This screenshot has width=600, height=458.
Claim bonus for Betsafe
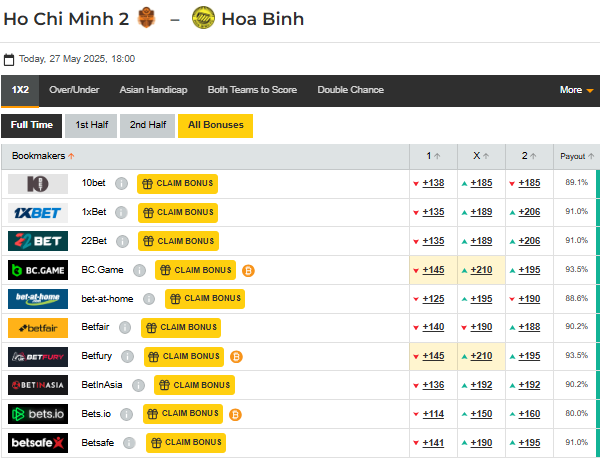[x=186, y=442]
